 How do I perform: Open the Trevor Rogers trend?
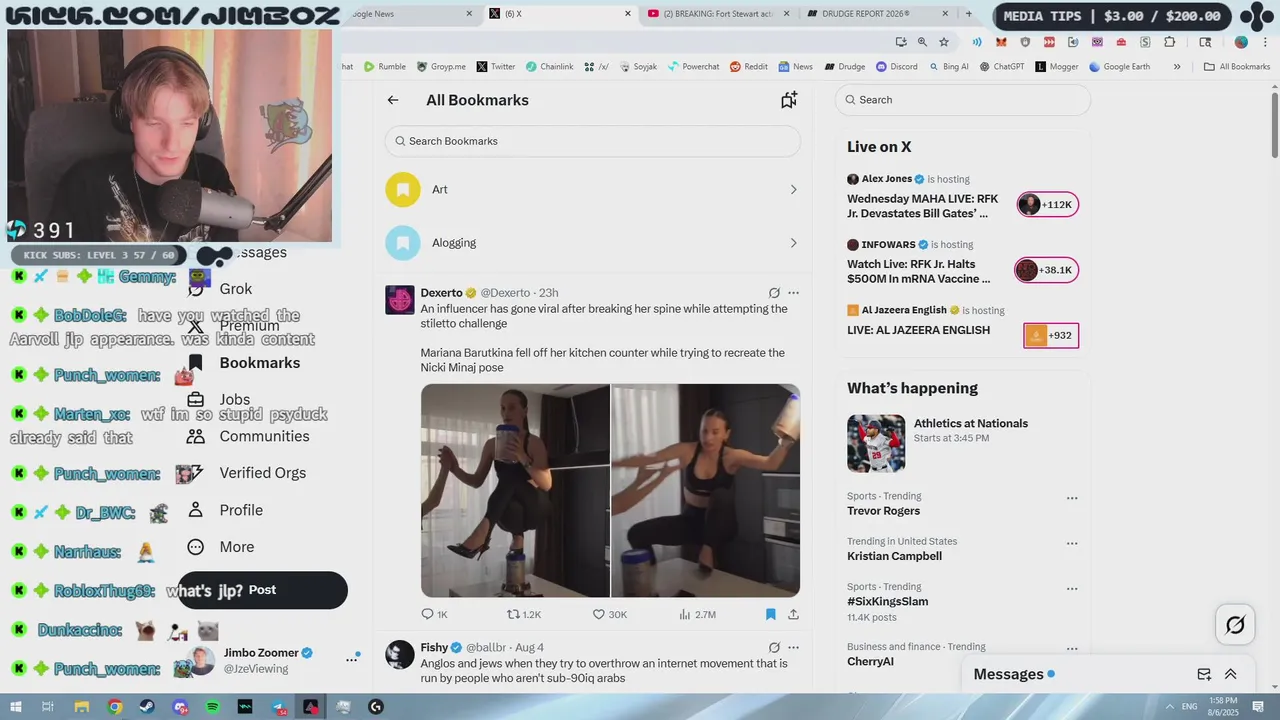[x=884, y=511]
